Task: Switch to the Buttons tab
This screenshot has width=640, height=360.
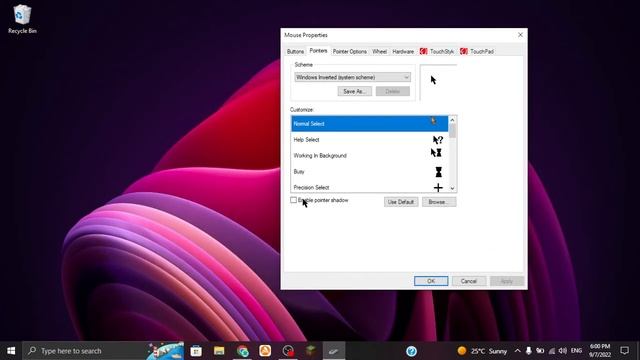Action: pyautogui.click(x=295, y=51)
